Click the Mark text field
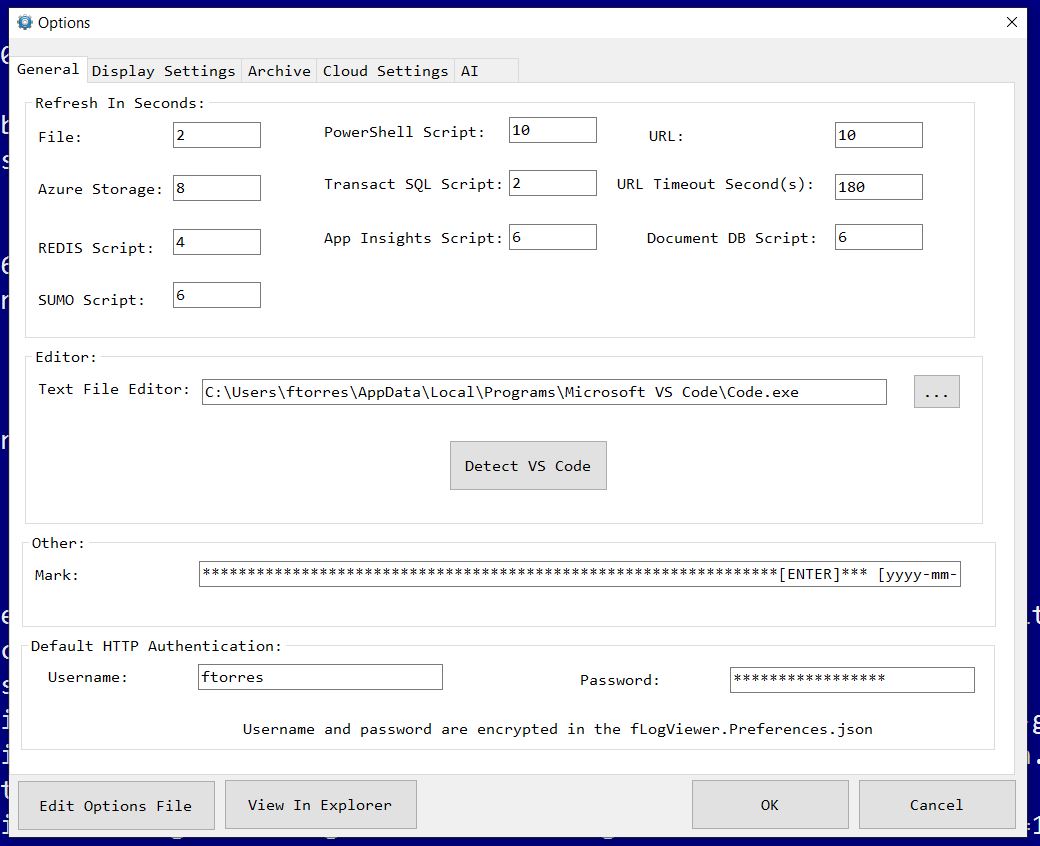The height and width of the screenshot is (846, 1040). pyautogui.click(x=580, y=574)
